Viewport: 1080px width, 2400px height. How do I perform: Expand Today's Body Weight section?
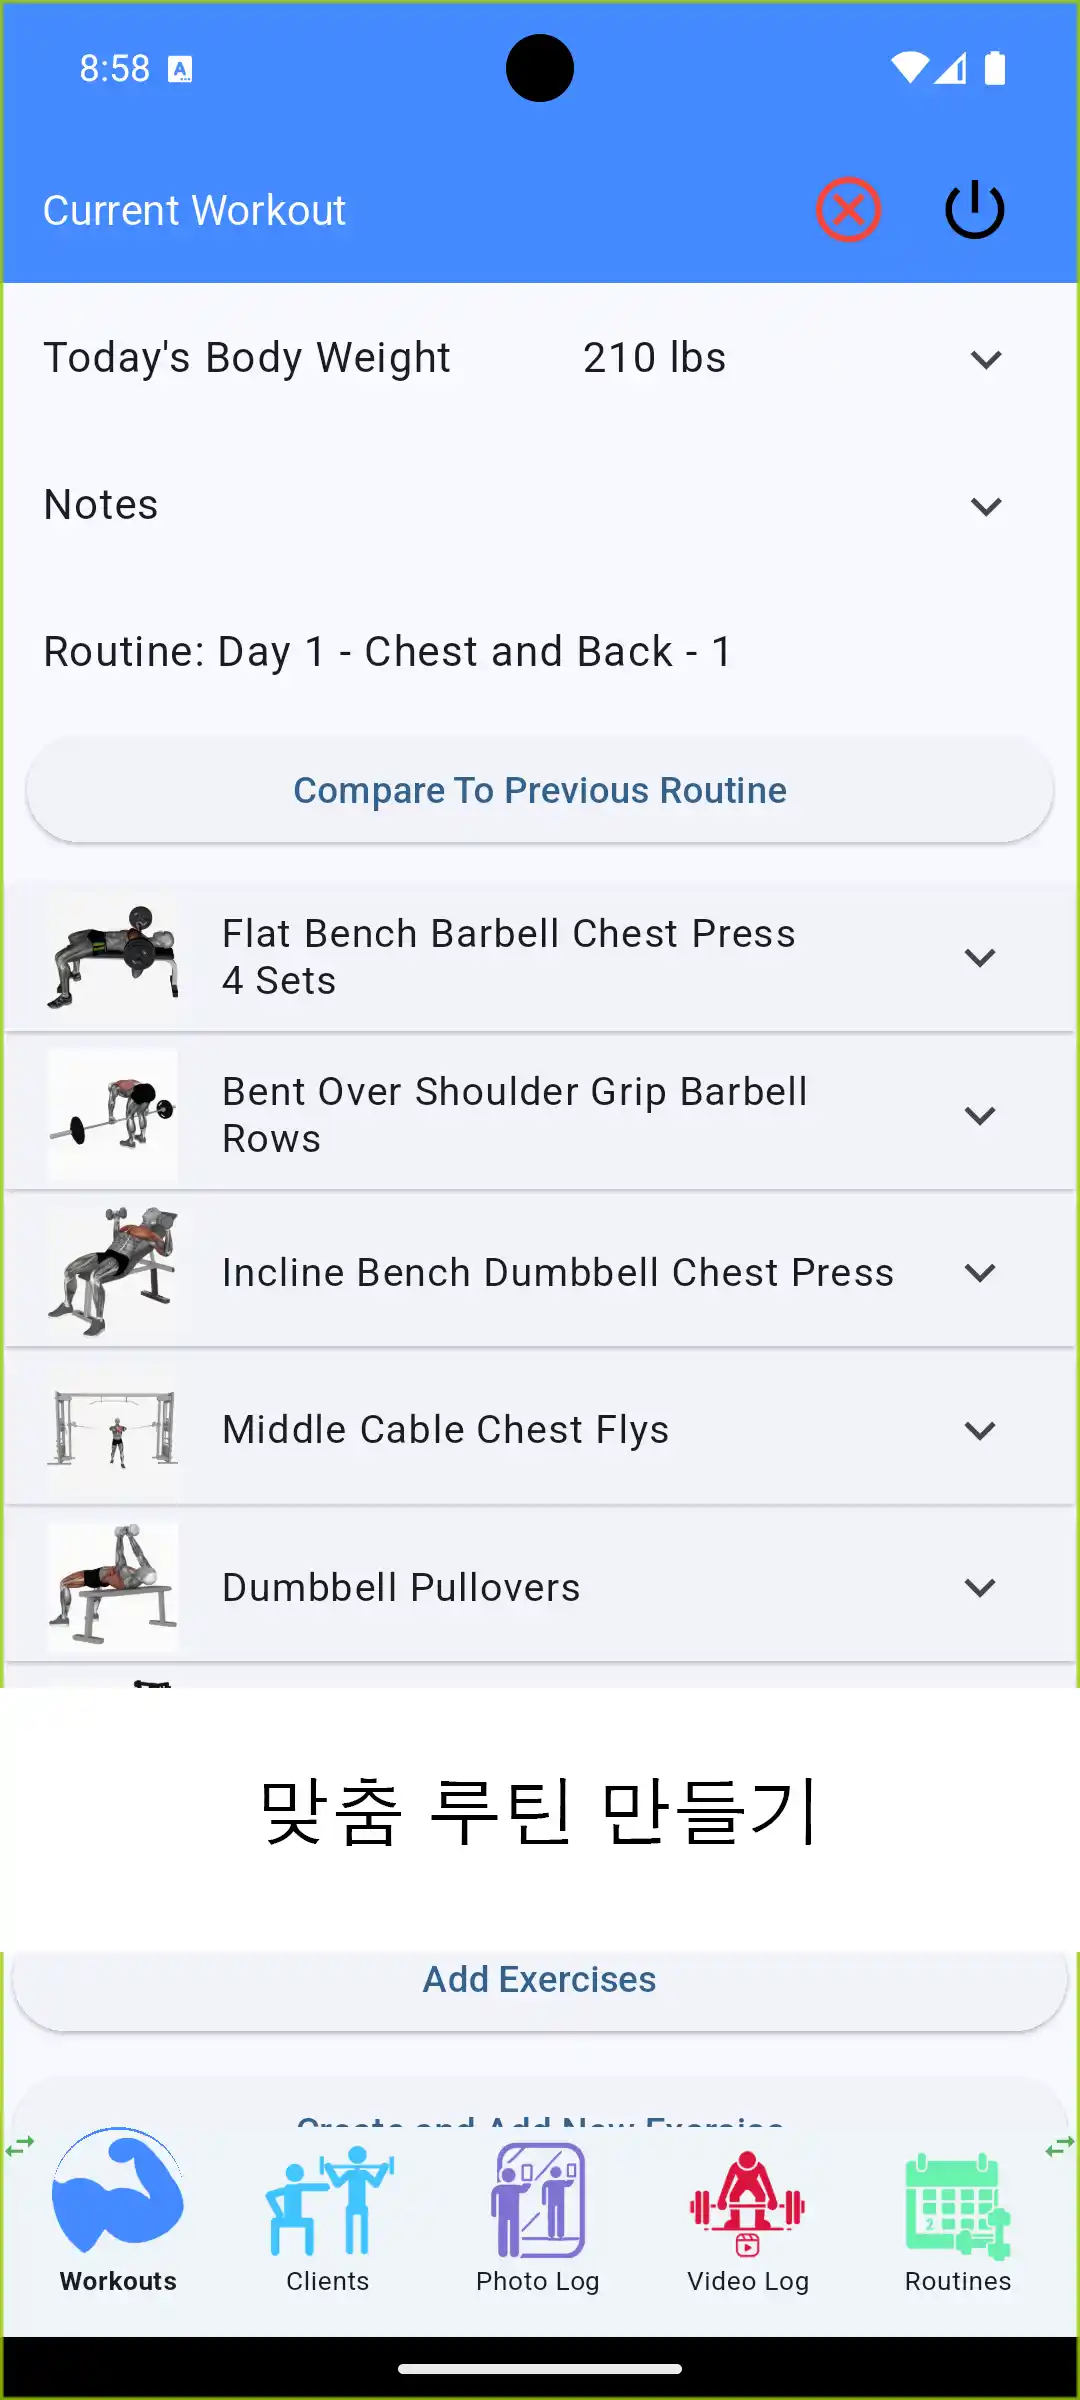(986, 359)
